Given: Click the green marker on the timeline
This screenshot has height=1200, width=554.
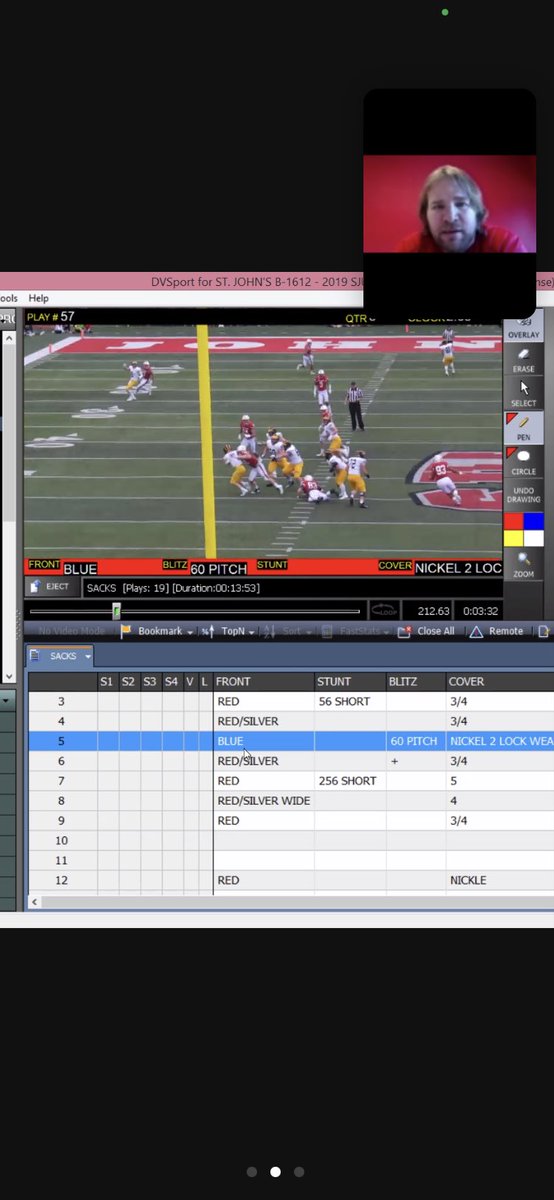Looking at the screenshot, I should pyautogui.click(x=116, y=610).
